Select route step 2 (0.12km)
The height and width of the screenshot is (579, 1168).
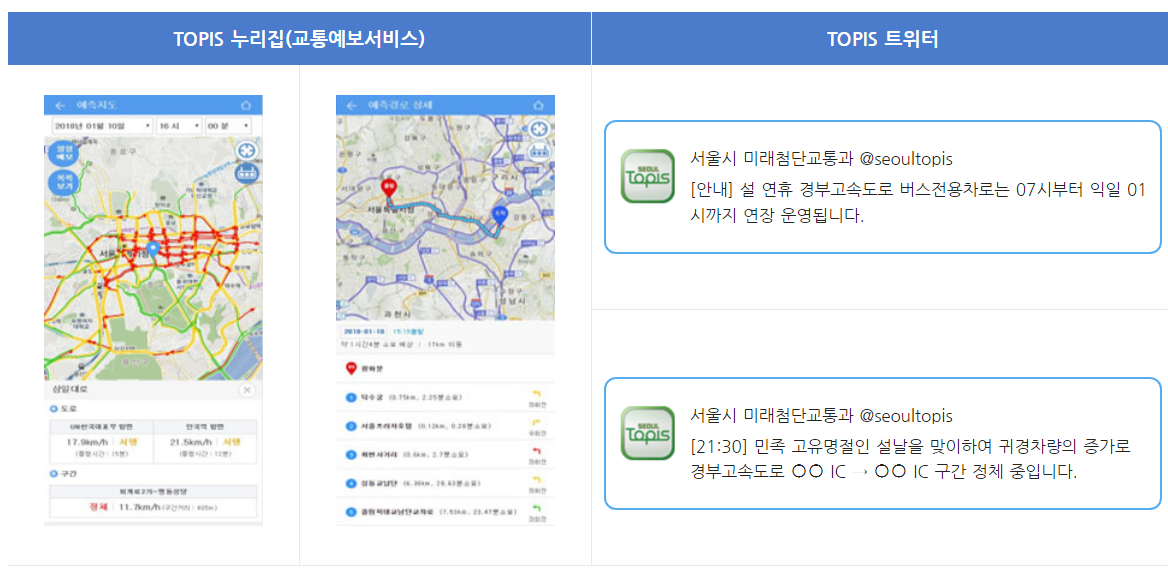tap(445, 426)
